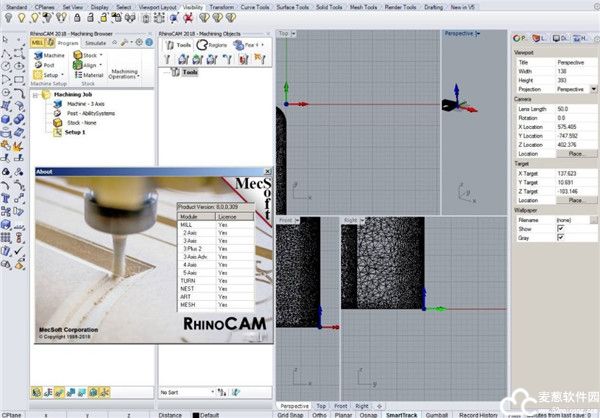This screenshot has height=418, width=600.
Task: Click the gear icon in Machining Browser header
Action: pyautogui.click(x=139, y=42)
